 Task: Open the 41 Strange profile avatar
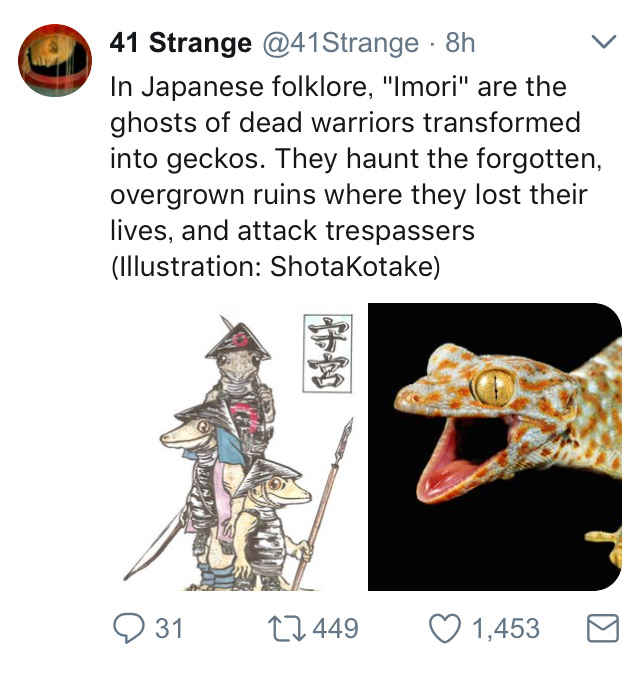pyautogui.click(x=55, y=60)
